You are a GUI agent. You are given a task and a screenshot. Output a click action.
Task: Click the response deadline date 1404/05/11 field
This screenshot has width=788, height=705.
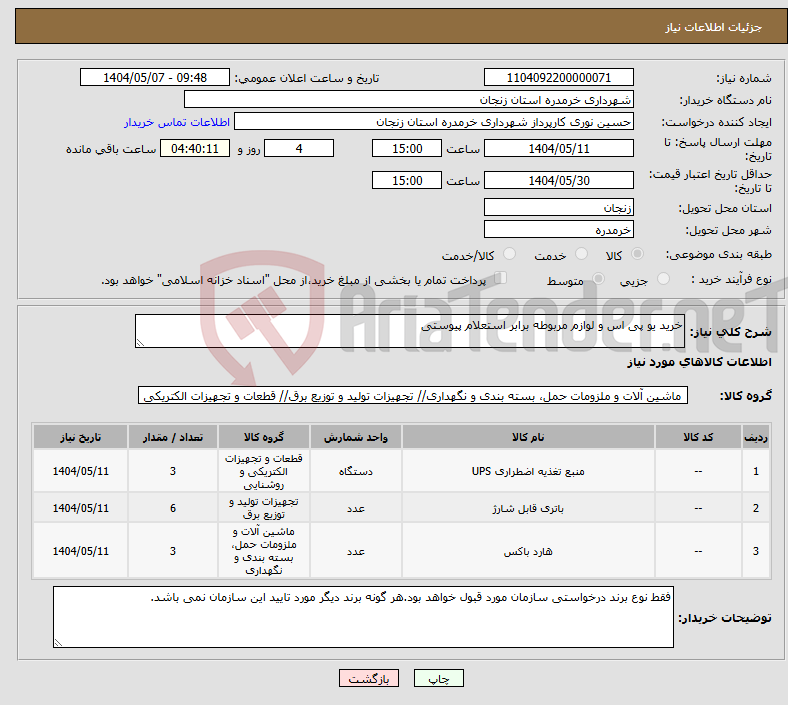[558, 149]
